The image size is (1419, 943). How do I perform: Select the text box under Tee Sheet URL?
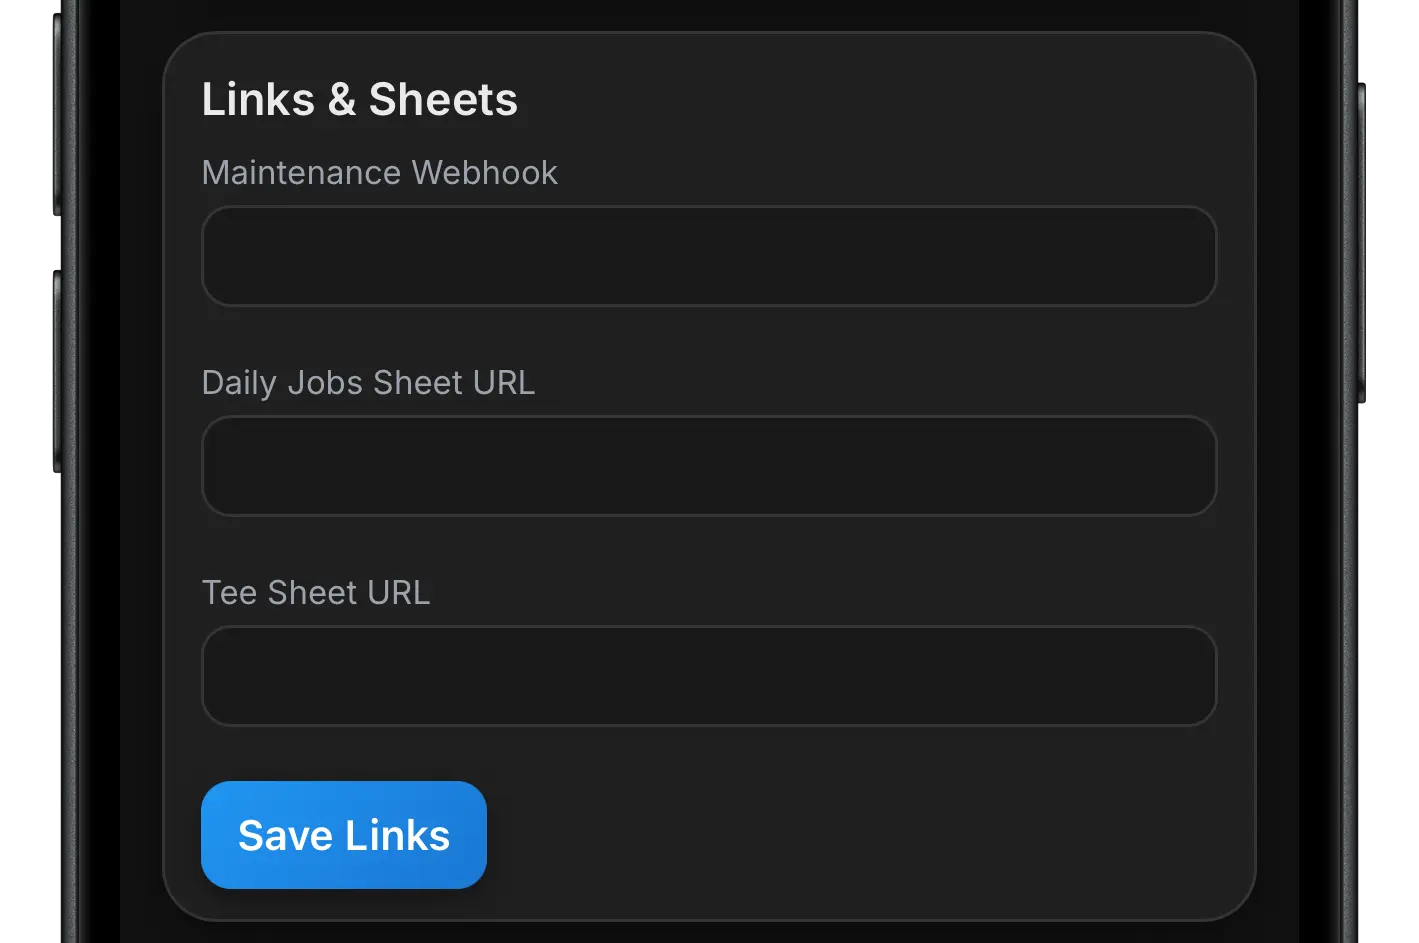tap(708, 676)
